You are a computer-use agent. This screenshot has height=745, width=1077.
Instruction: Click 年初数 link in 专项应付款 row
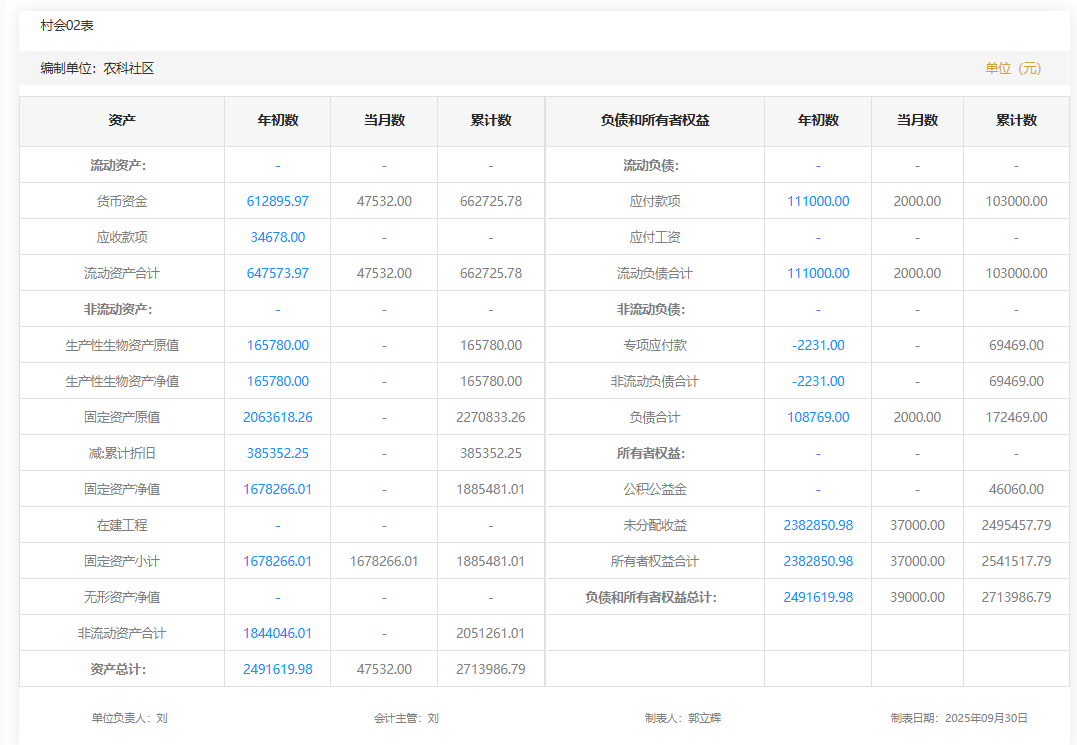[x=817, y=345]
